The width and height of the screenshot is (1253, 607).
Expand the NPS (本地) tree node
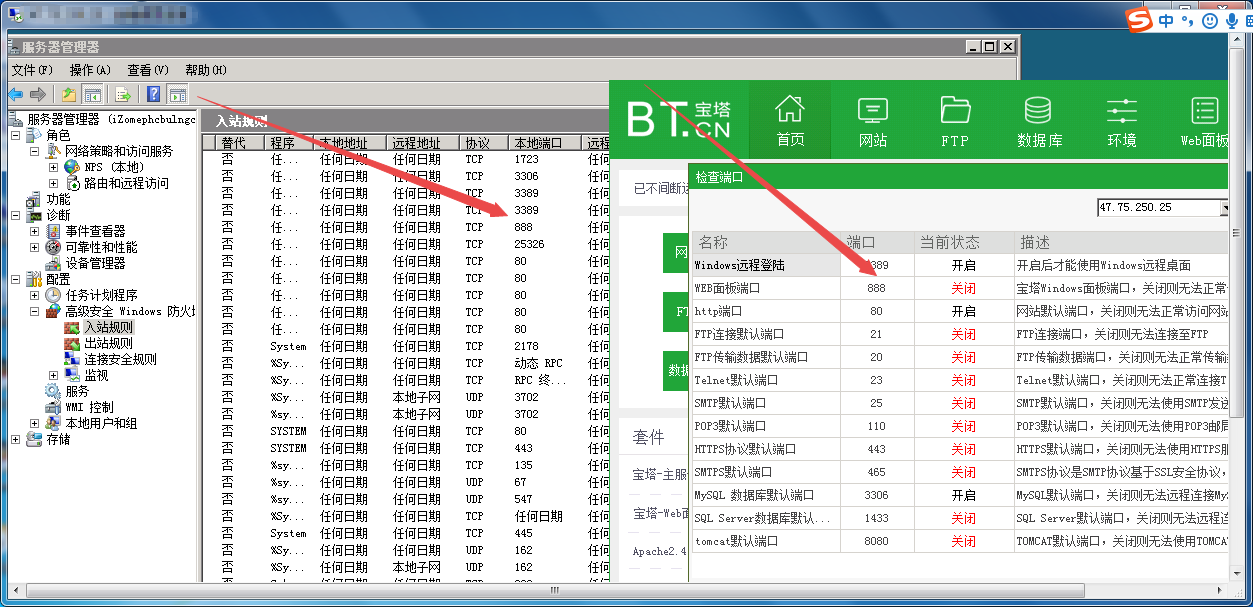(53, 167)
